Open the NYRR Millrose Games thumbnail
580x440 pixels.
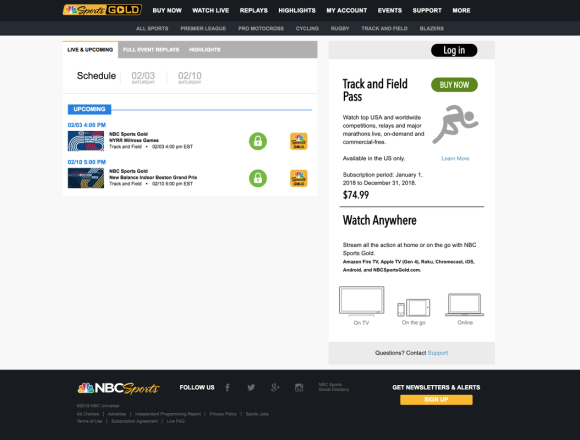pyautogui.click(x=86, y=141)
